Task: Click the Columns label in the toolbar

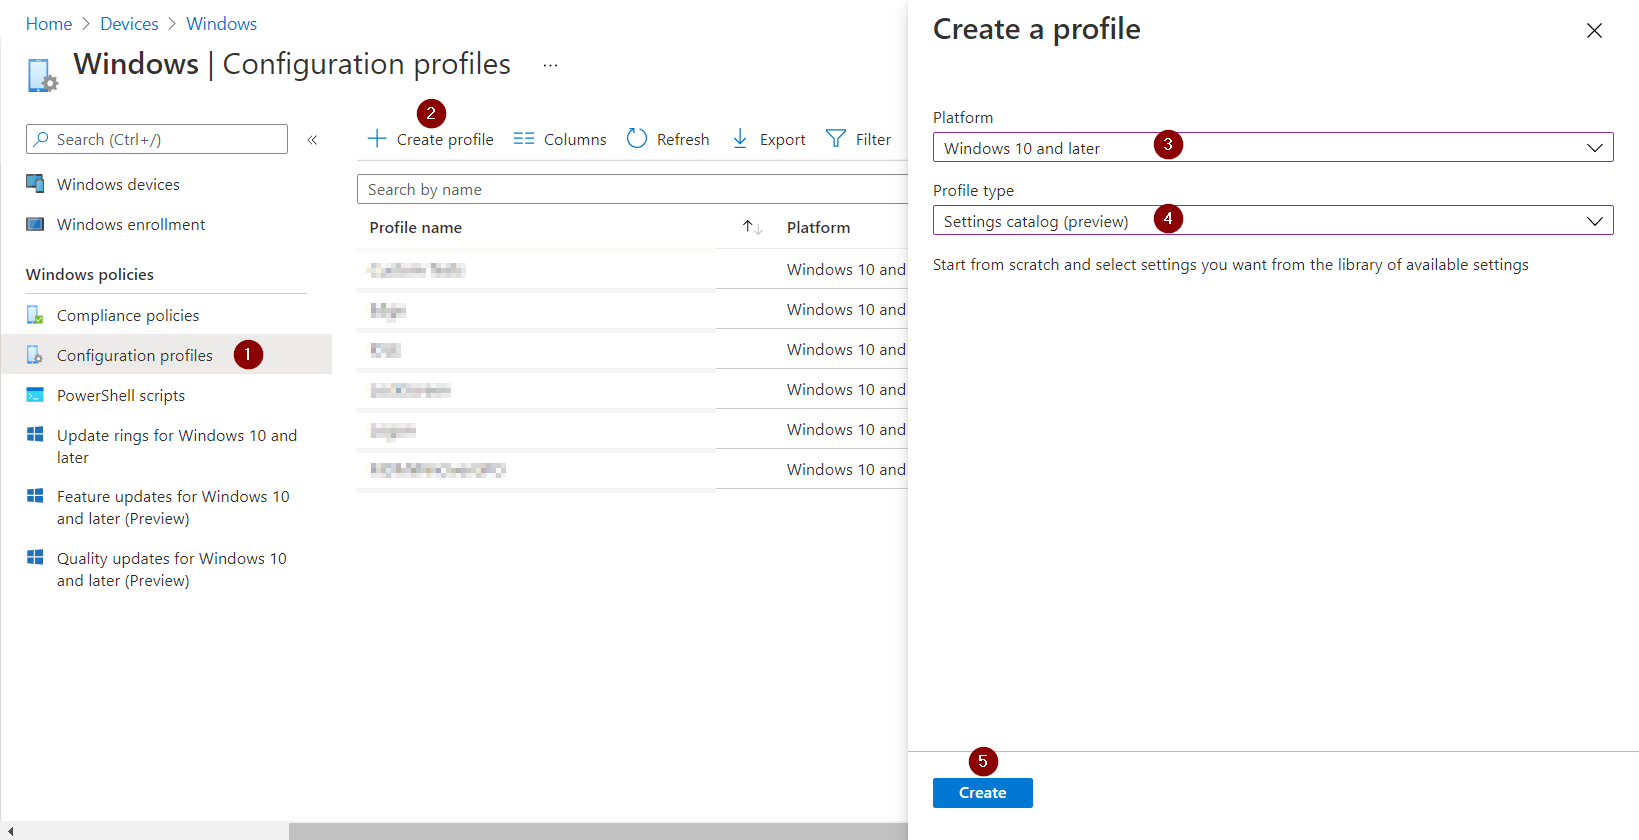Action: (575, 140)
